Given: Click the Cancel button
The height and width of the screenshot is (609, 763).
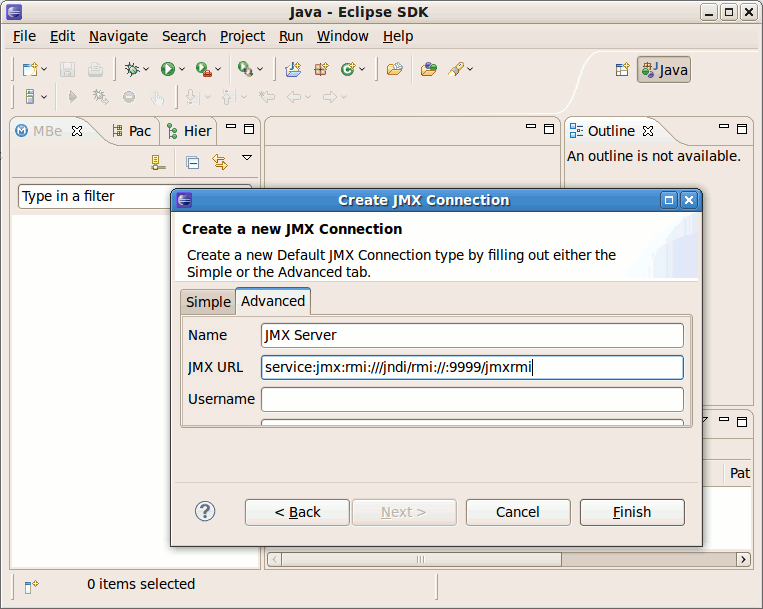Looking at the screenshot, I should click(x=517, y=512).
